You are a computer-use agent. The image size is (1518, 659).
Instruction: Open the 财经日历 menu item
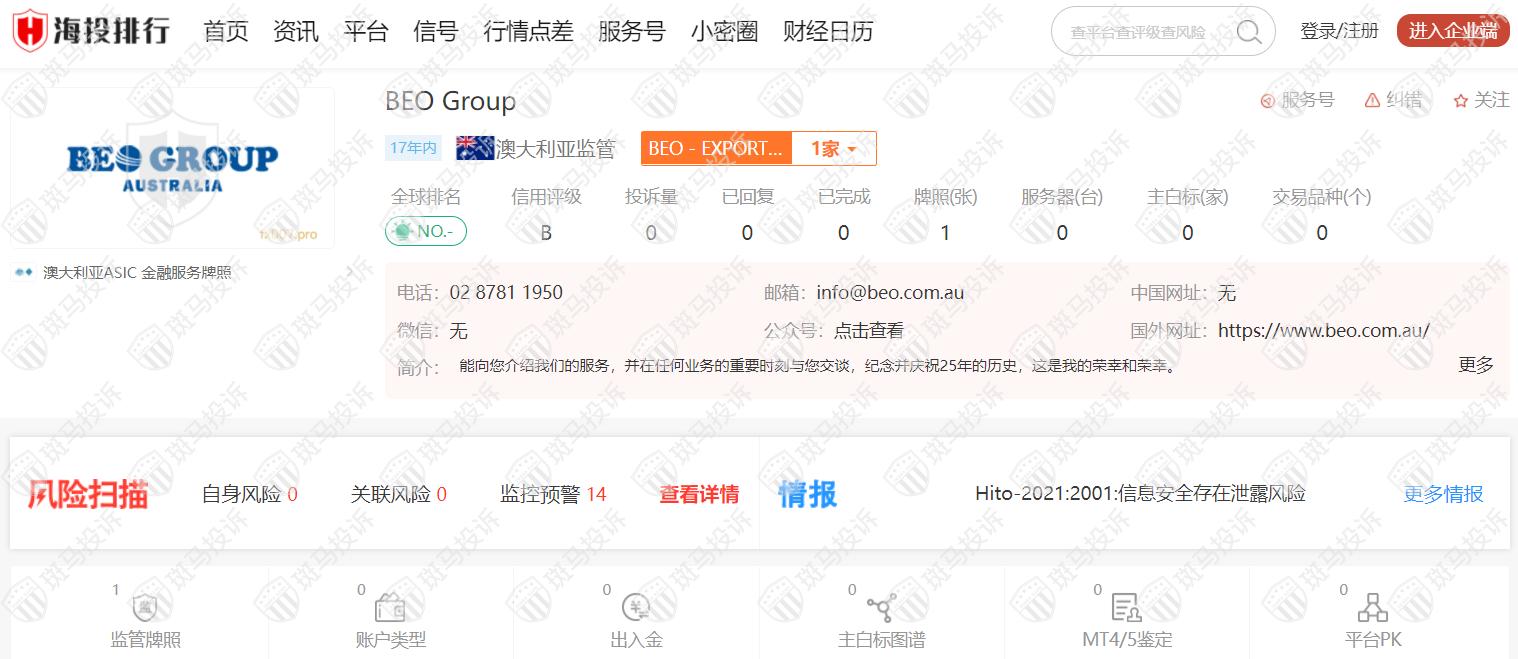(x=827, y=32)
